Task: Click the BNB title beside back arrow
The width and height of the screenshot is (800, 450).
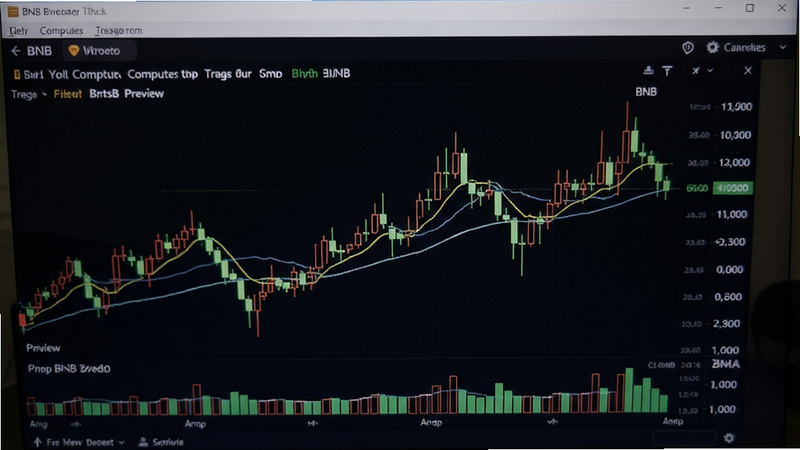Action: (x=39, y=51)
